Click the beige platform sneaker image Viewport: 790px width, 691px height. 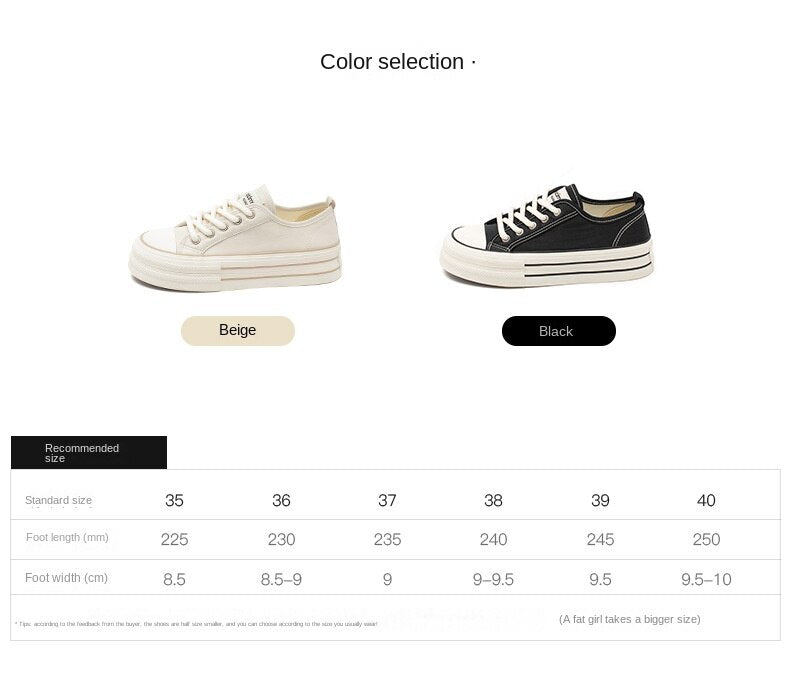pos(235,238)
